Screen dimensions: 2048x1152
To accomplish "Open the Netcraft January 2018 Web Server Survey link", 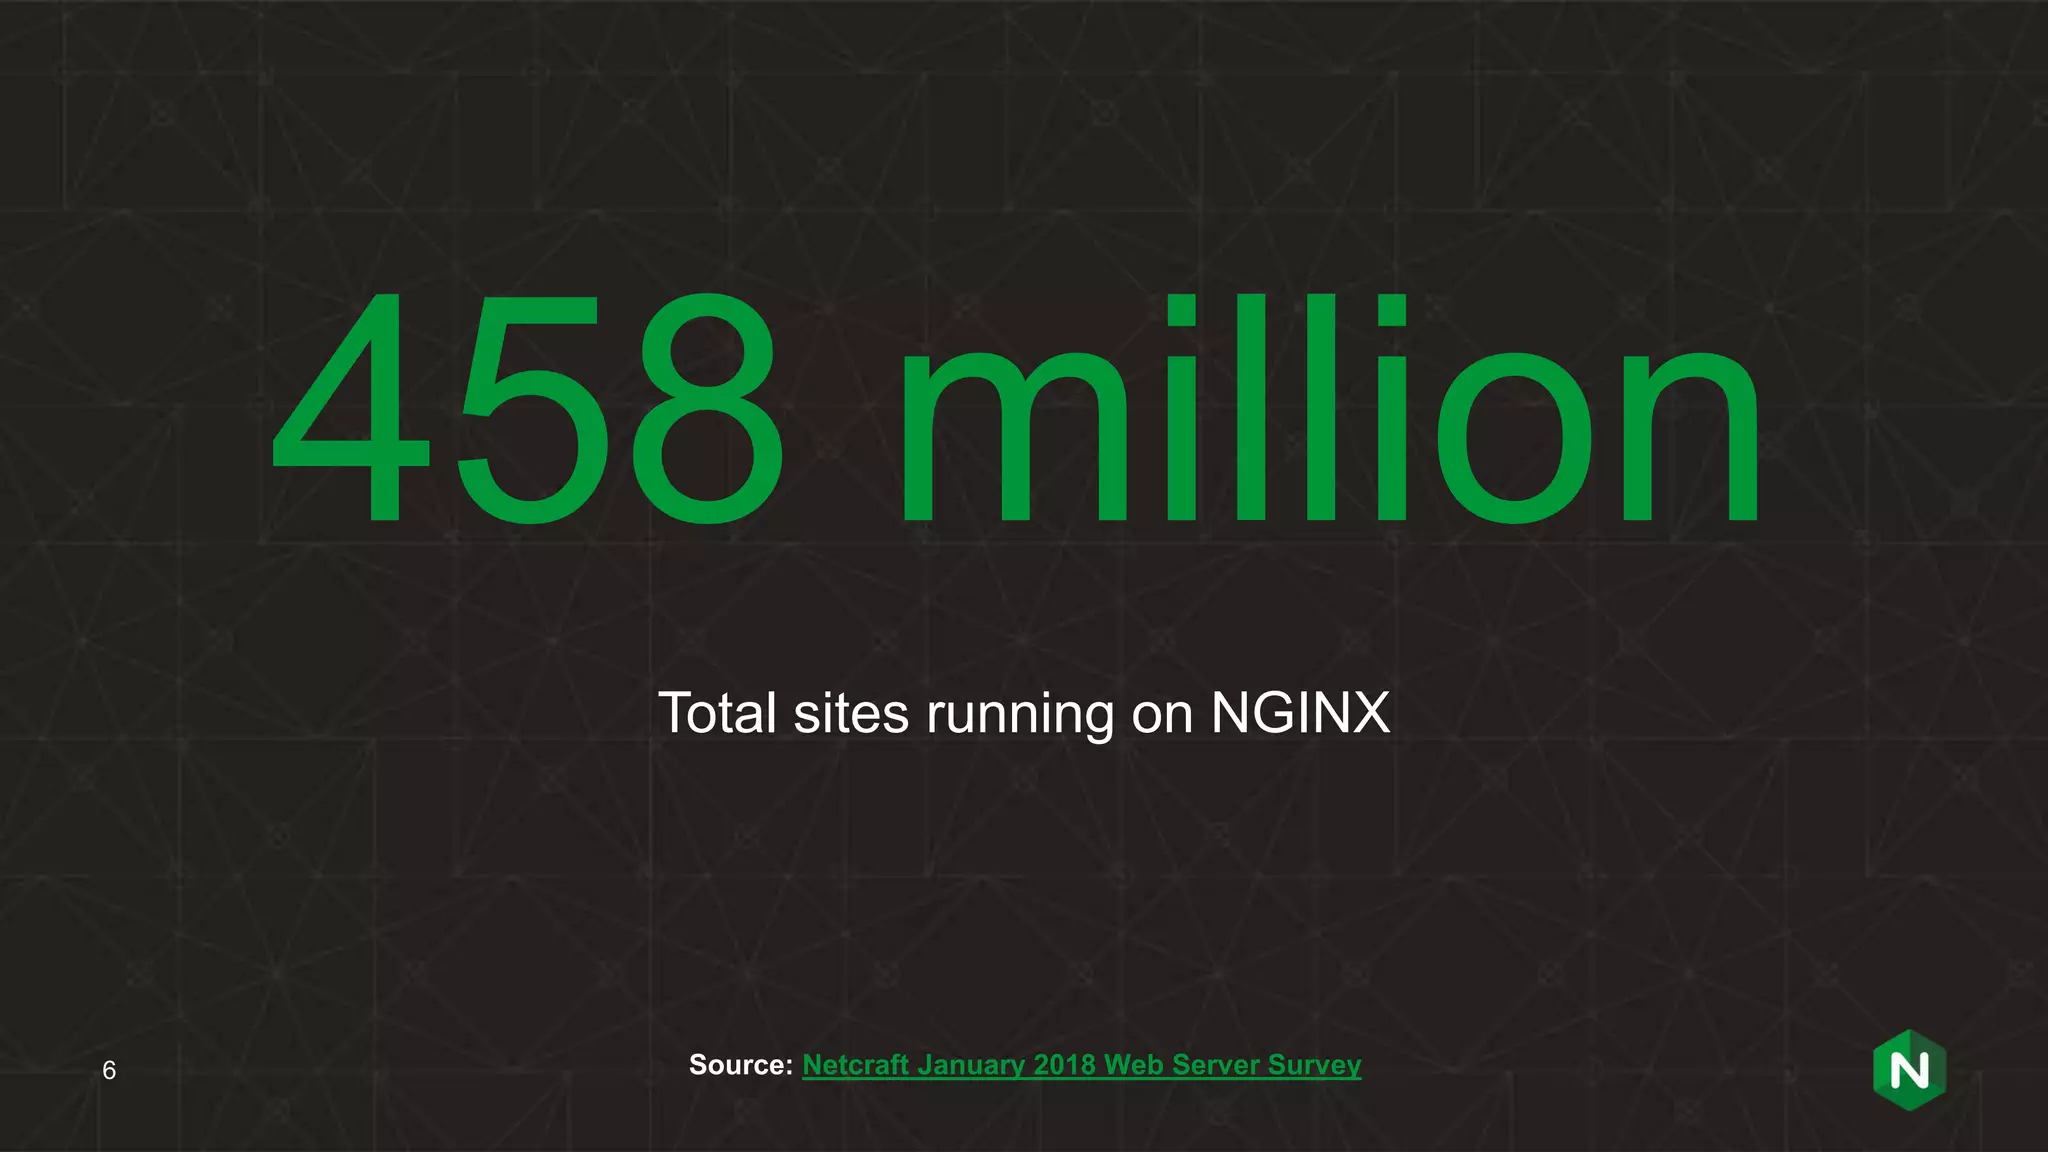I will pos(1081,1065).
